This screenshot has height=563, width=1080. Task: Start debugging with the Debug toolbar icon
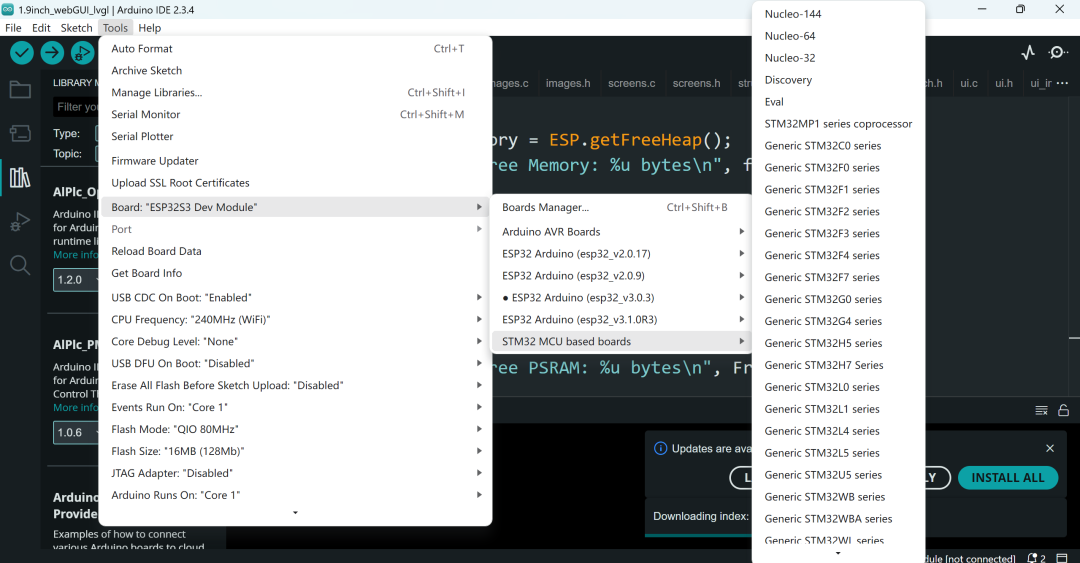pyautogui.click(x=82, y=52)
